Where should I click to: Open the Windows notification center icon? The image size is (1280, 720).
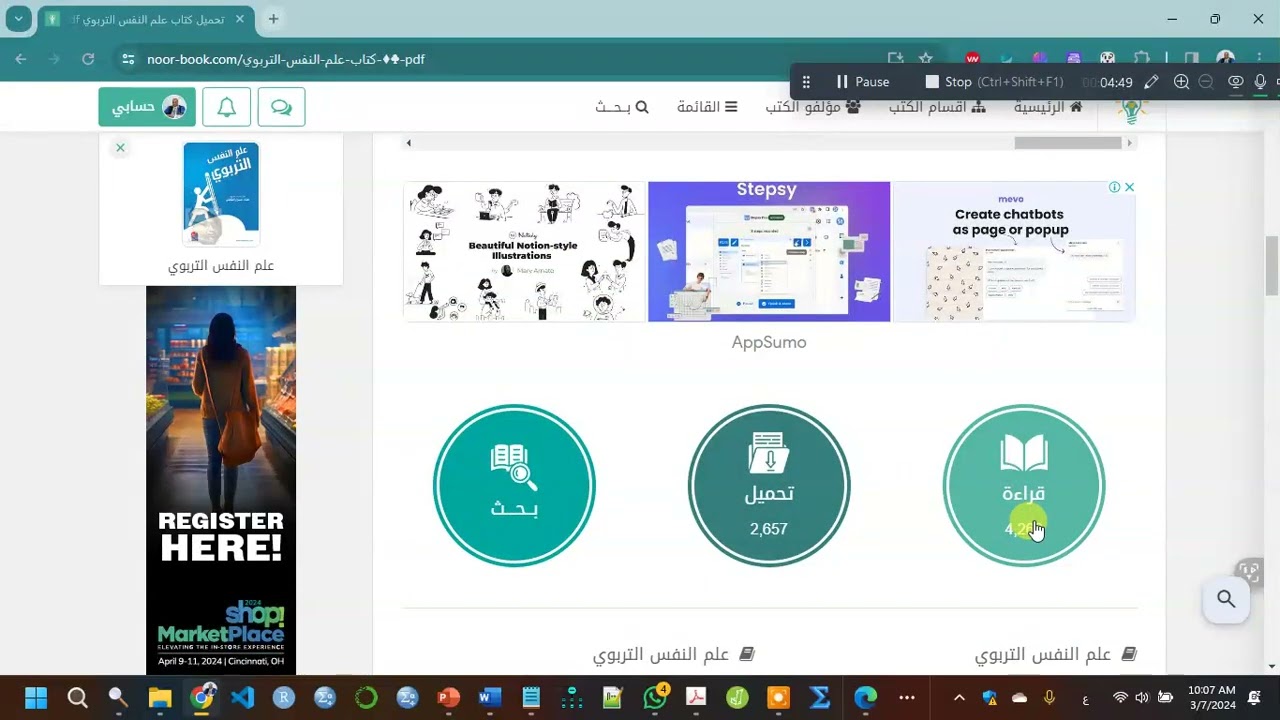pyautogui.click(x=1255, y=697)
